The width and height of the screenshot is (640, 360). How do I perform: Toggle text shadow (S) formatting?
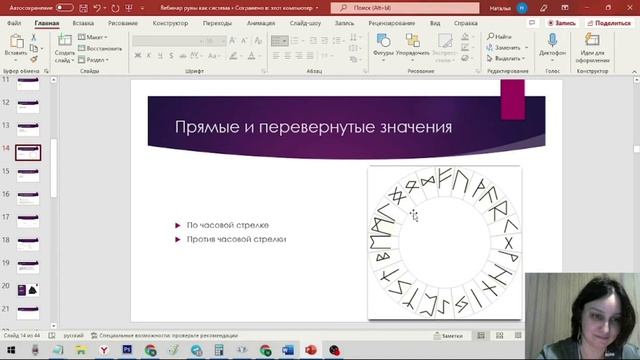point(171,56)
